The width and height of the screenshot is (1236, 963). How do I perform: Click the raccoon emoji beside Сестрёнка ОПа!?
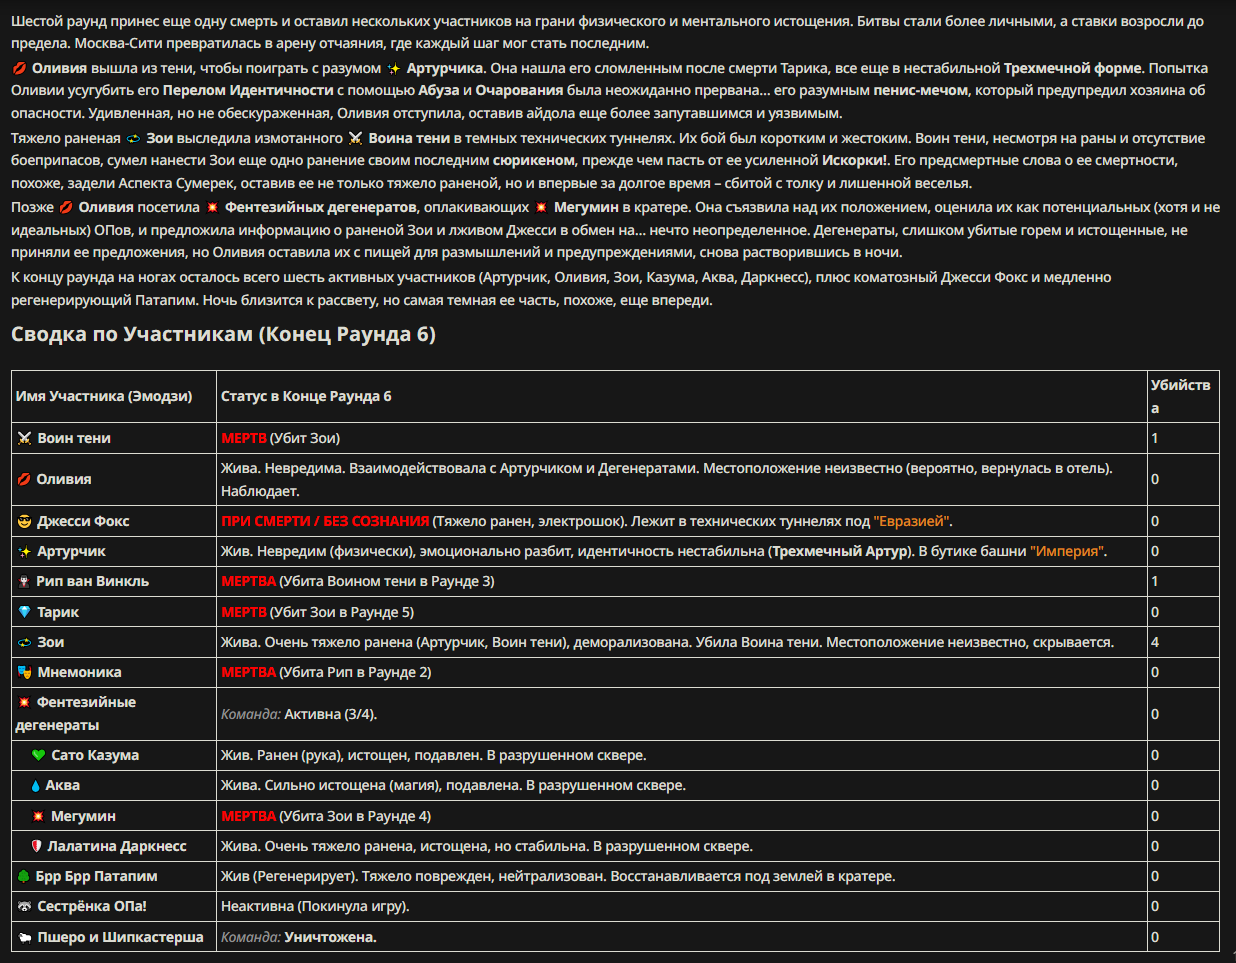[x=25, y=906]
